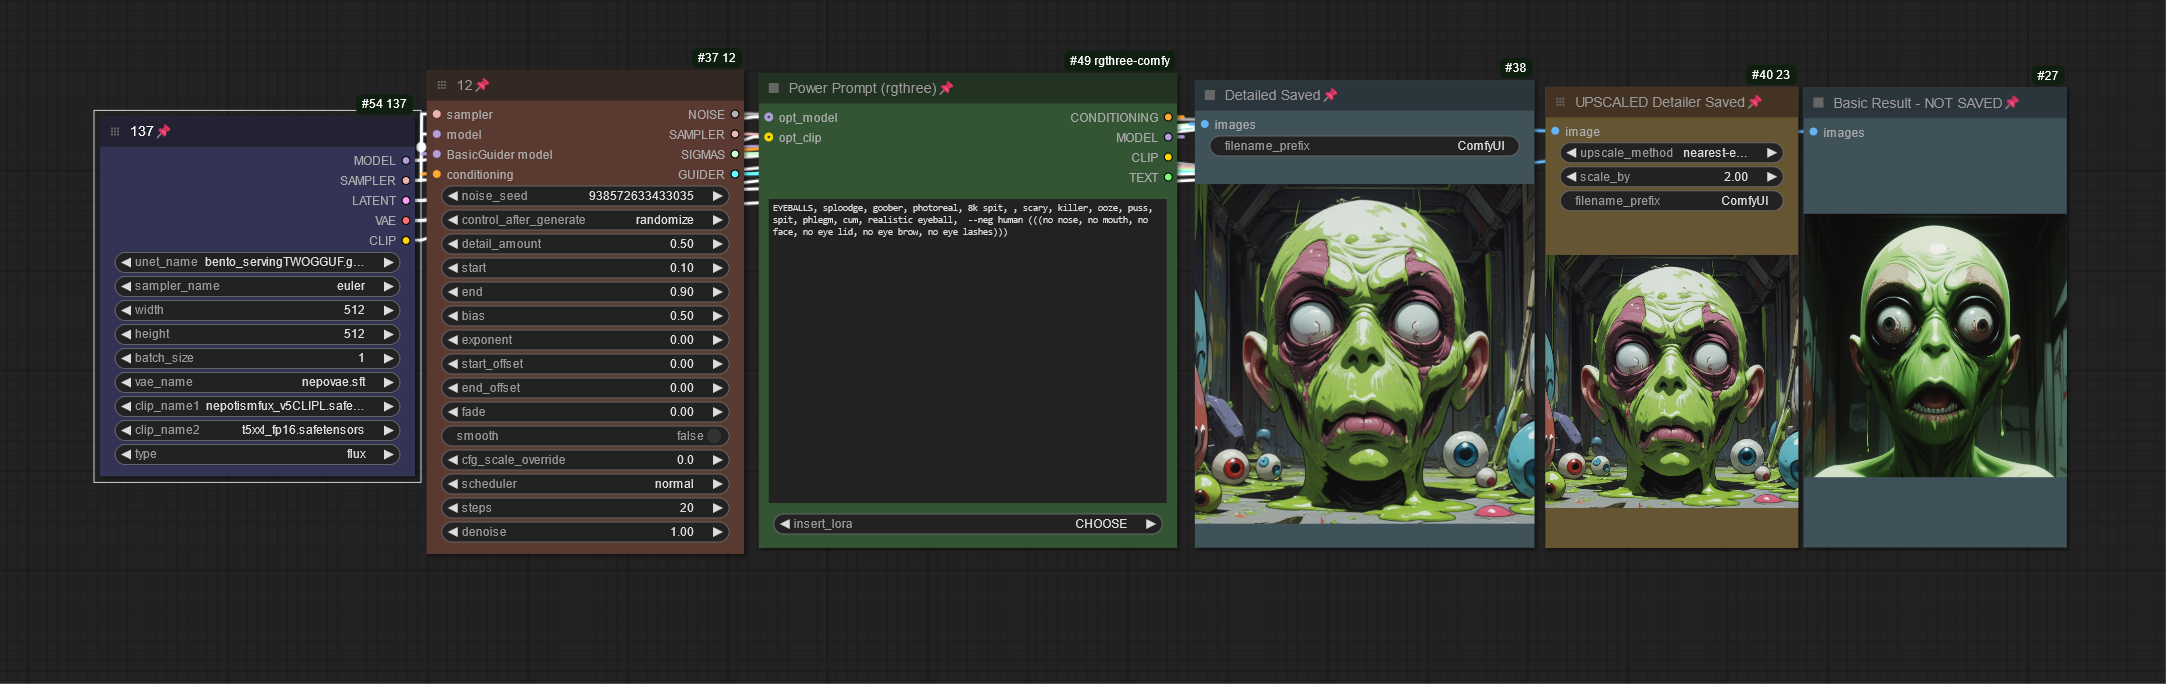Decrease width value with left arrow

click(126, 310)
